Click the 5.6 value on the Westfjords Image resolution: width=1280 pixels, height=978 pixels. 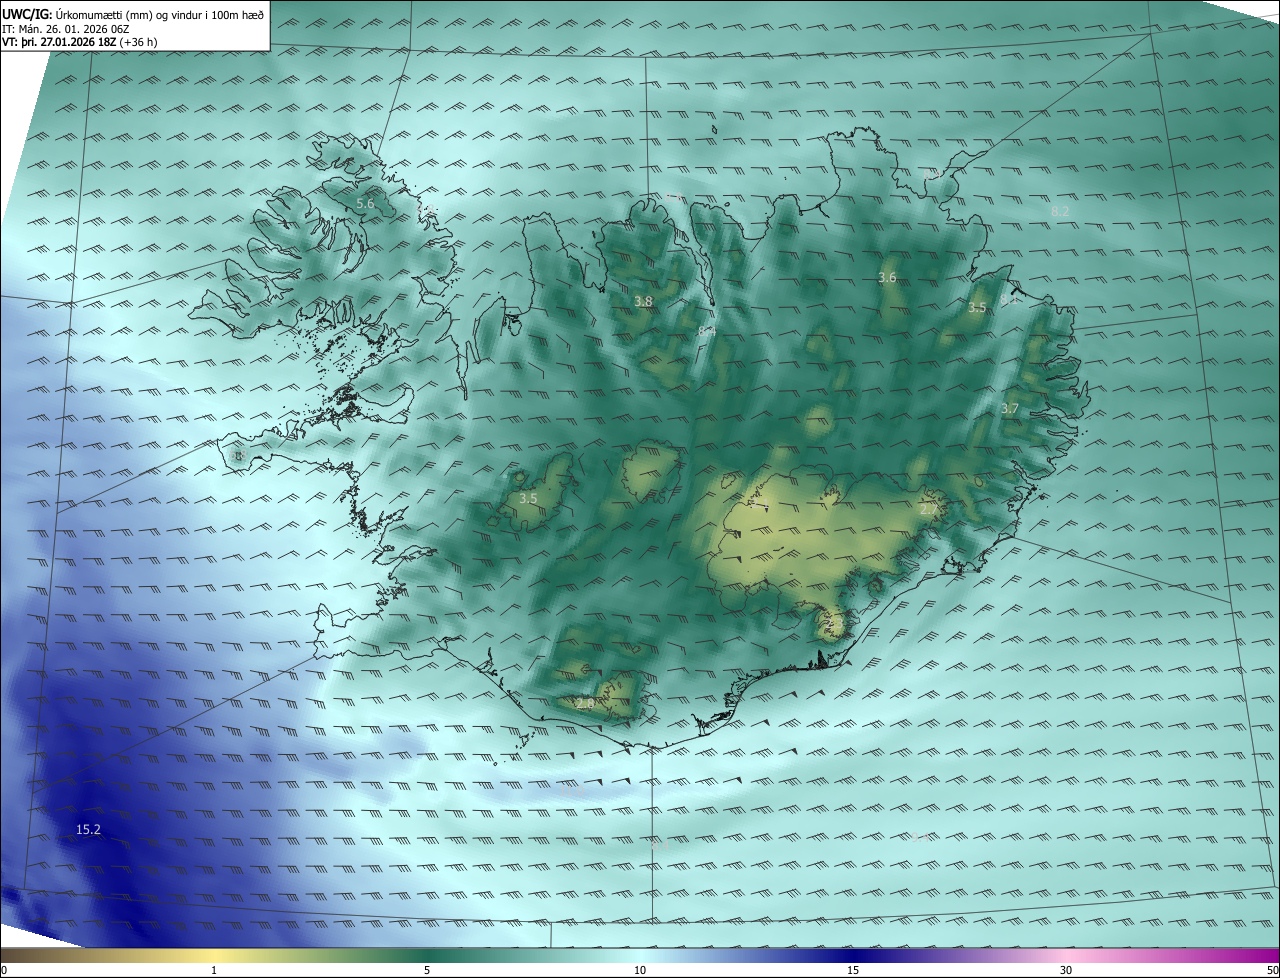(365, 204)
